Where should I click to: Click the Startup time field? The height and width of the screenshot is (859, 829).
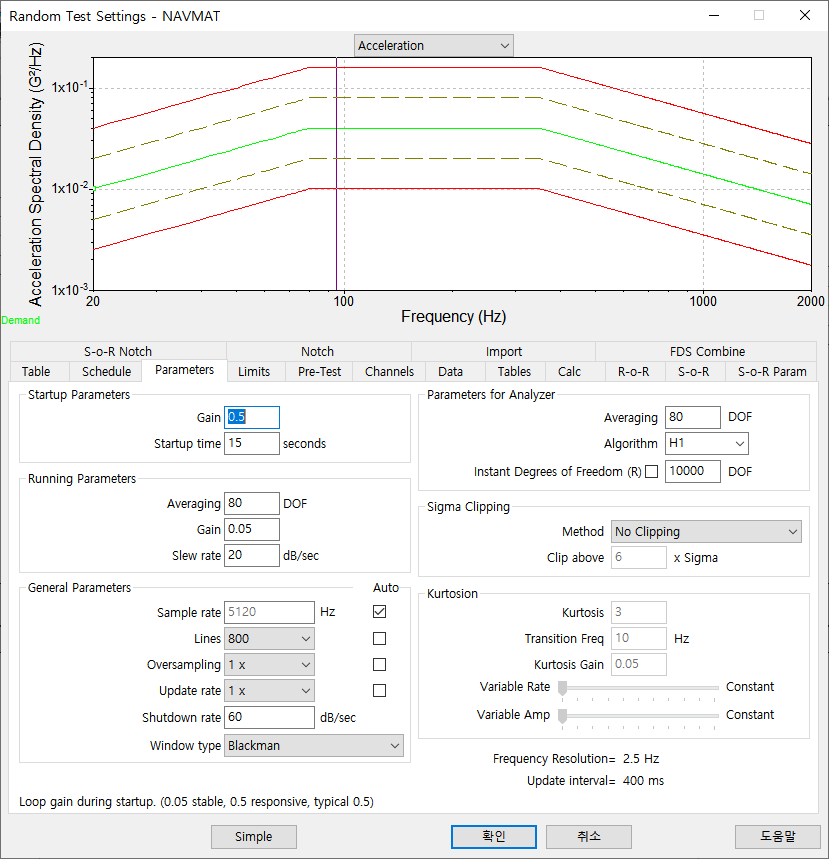click(x=251, y=443)
